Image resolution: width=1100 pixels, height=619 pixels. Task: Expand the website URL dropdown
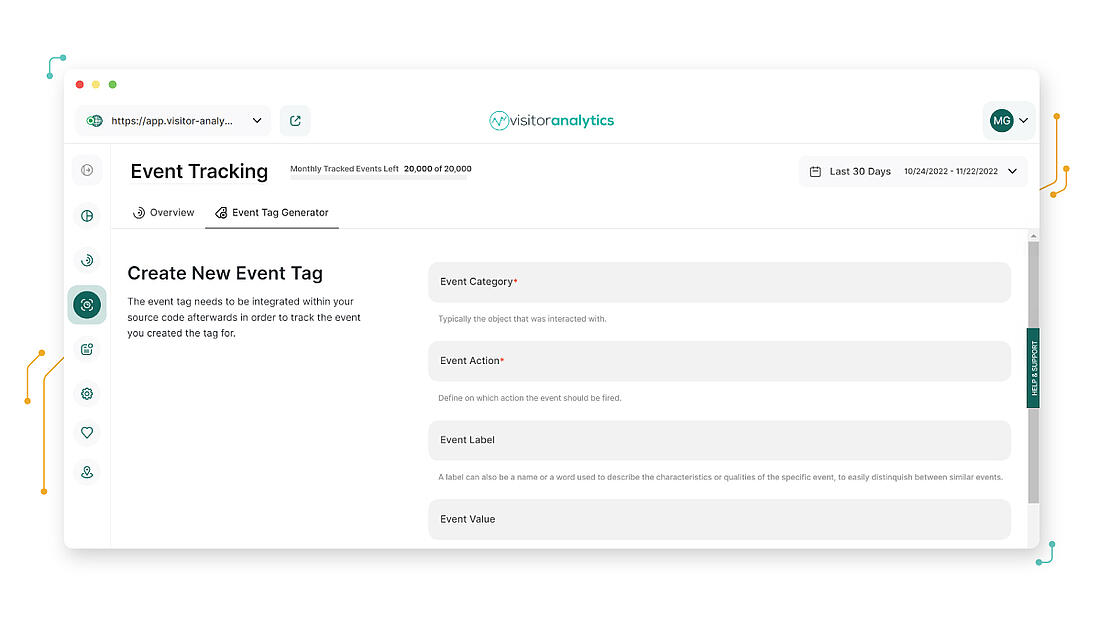click(x=257, y=121)
